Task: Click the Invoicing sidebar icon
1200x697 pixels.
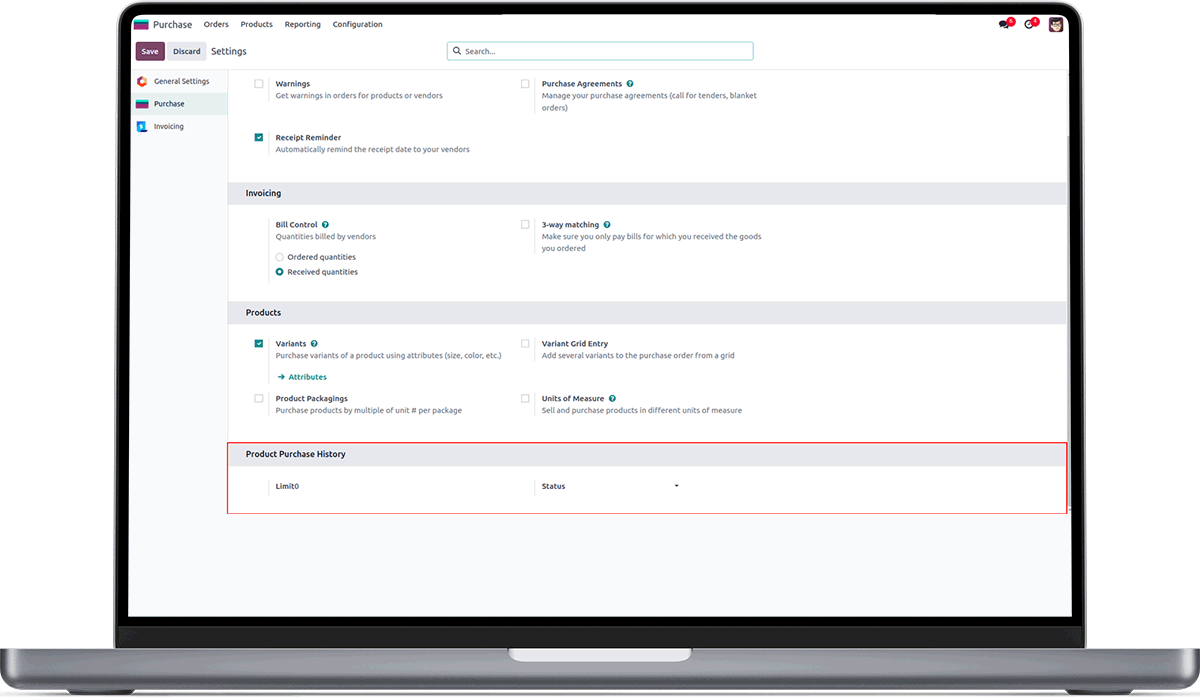Action: point(142,126)
